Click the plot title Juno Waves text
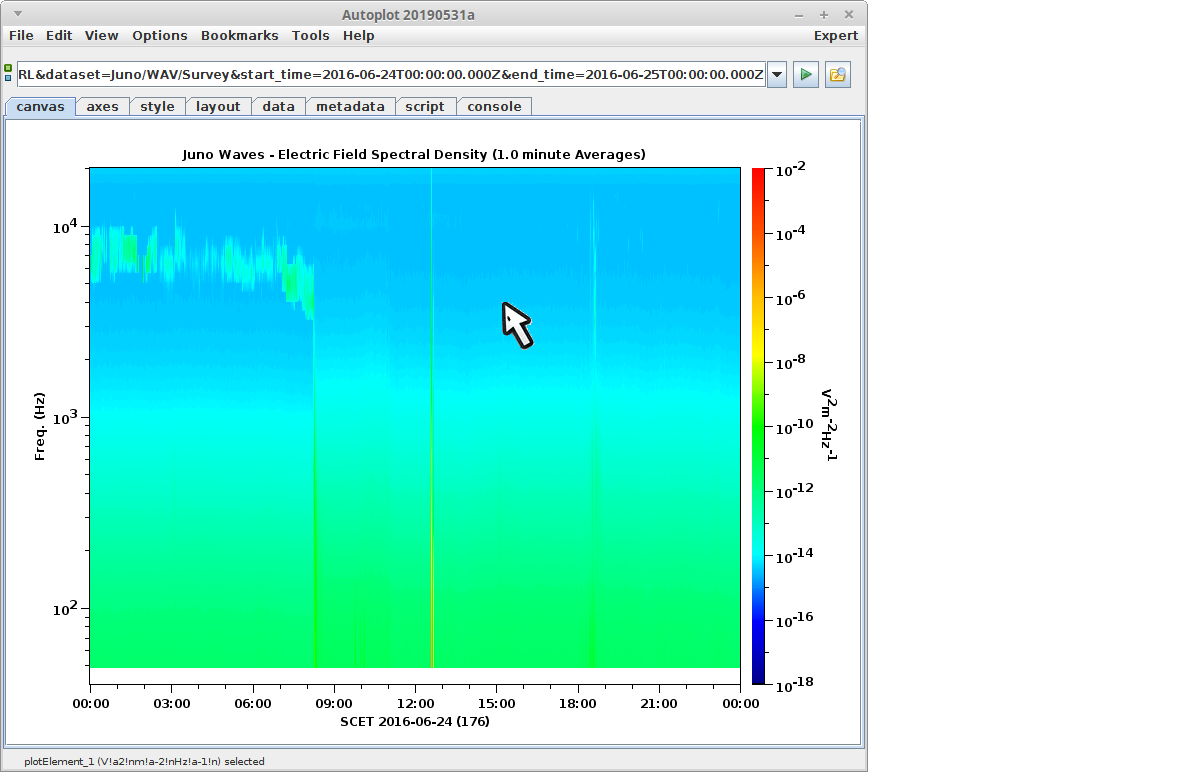Viewport: 1197px width, 772px height. click(413, 154)
